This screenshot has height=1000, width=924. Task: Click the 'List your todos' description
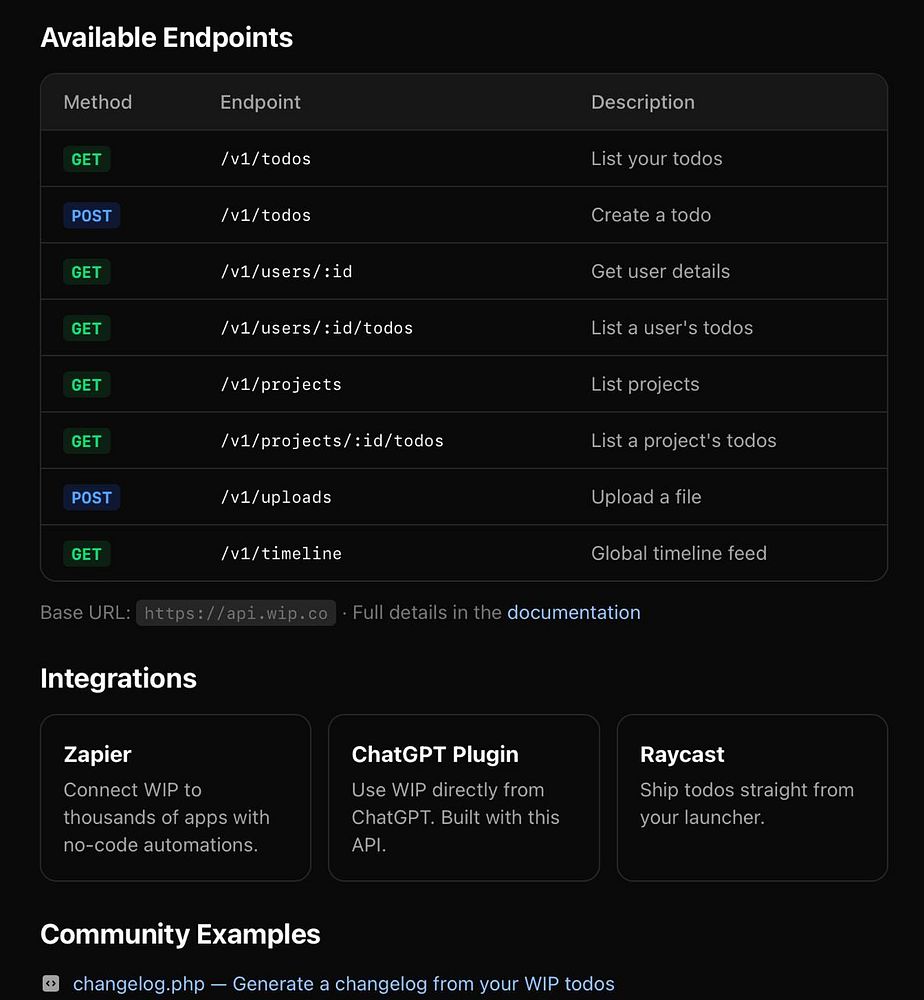(x=656, y=159)
